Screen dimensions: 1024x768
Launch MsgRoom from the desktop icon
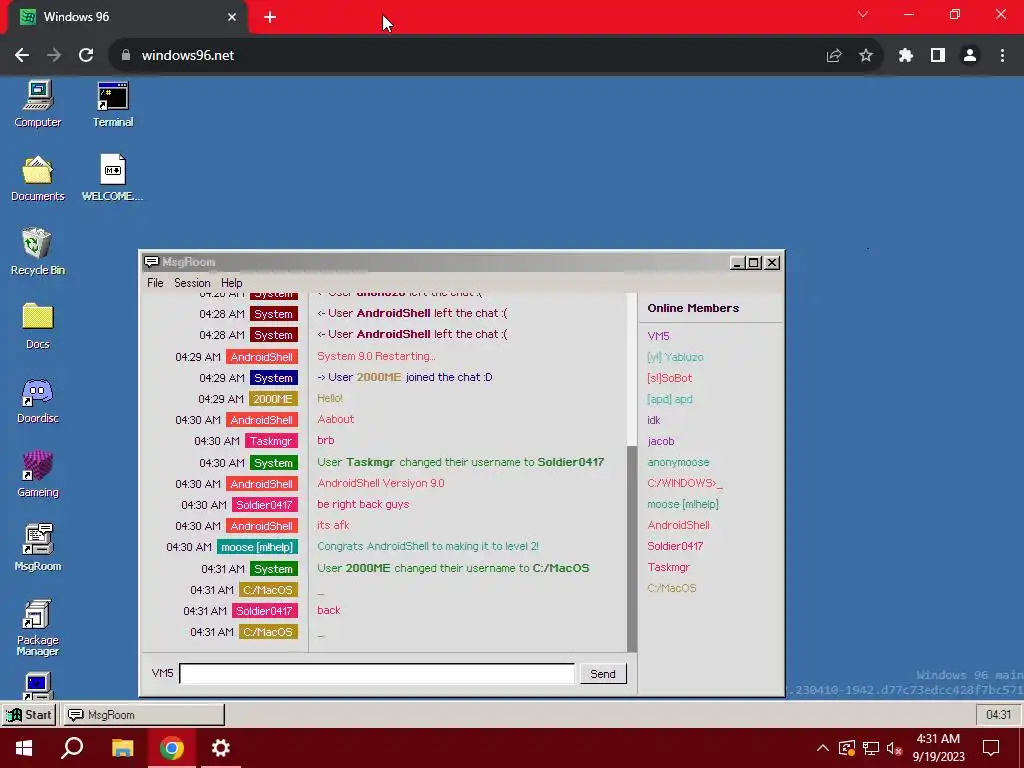38,549
